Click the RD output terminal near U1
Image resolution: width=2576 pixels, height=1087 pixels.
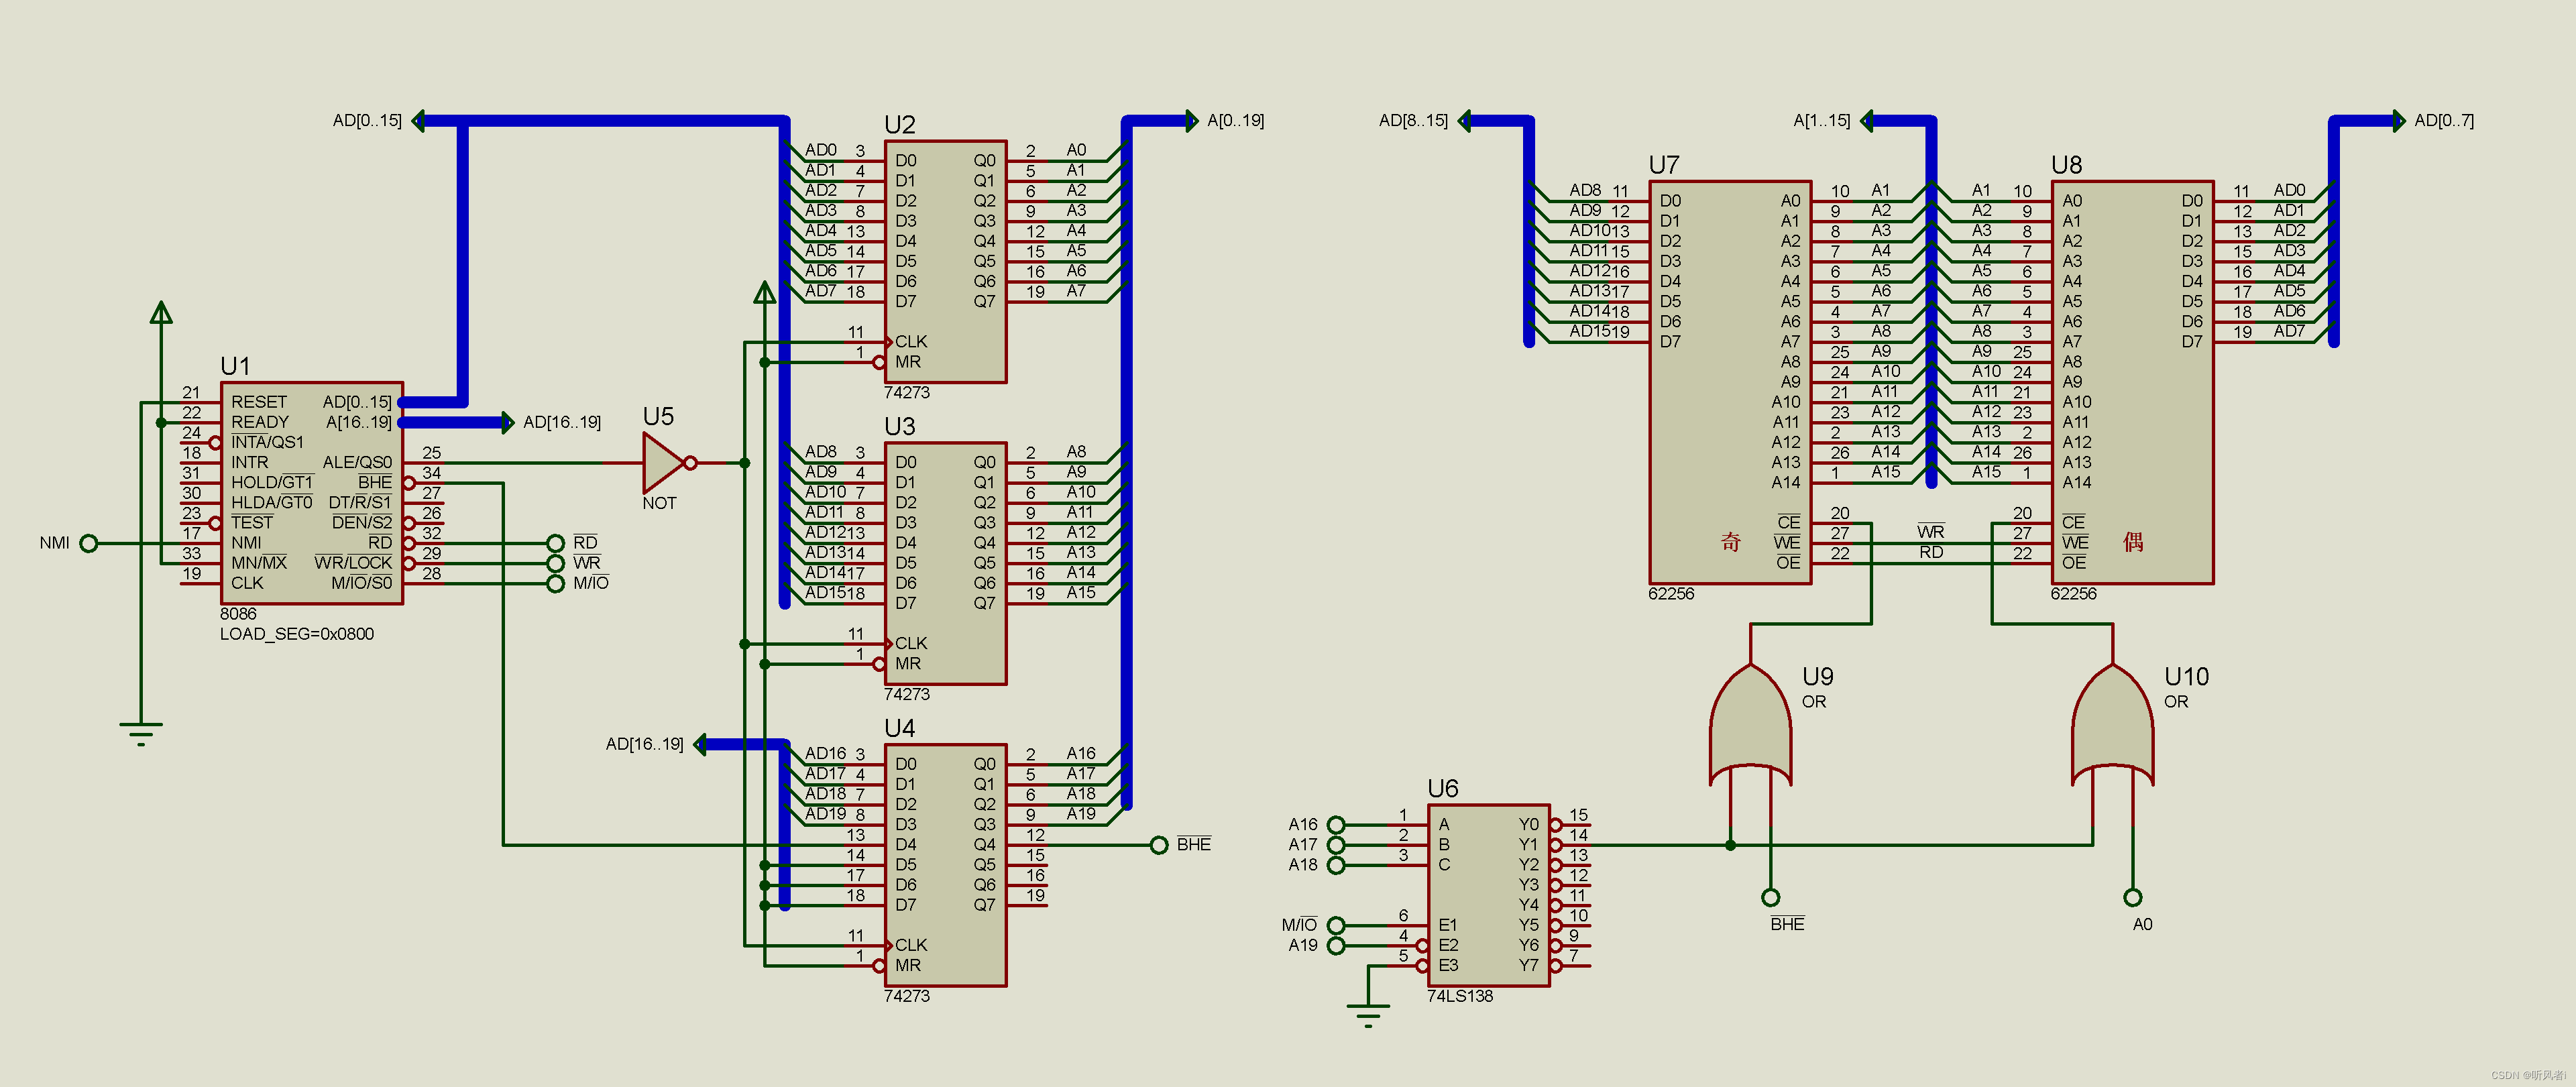point(556,543)
